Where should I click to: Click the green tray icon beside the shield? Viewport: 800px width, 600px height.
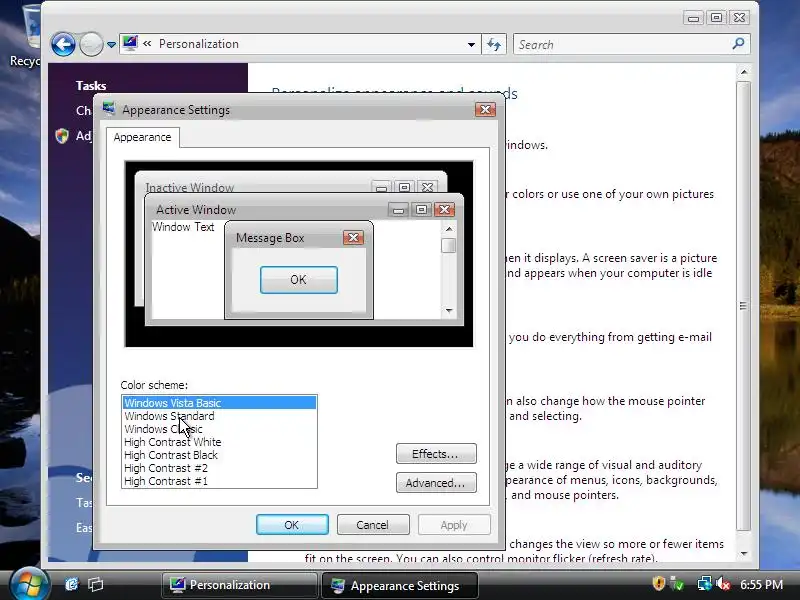(x=678, y=584)
